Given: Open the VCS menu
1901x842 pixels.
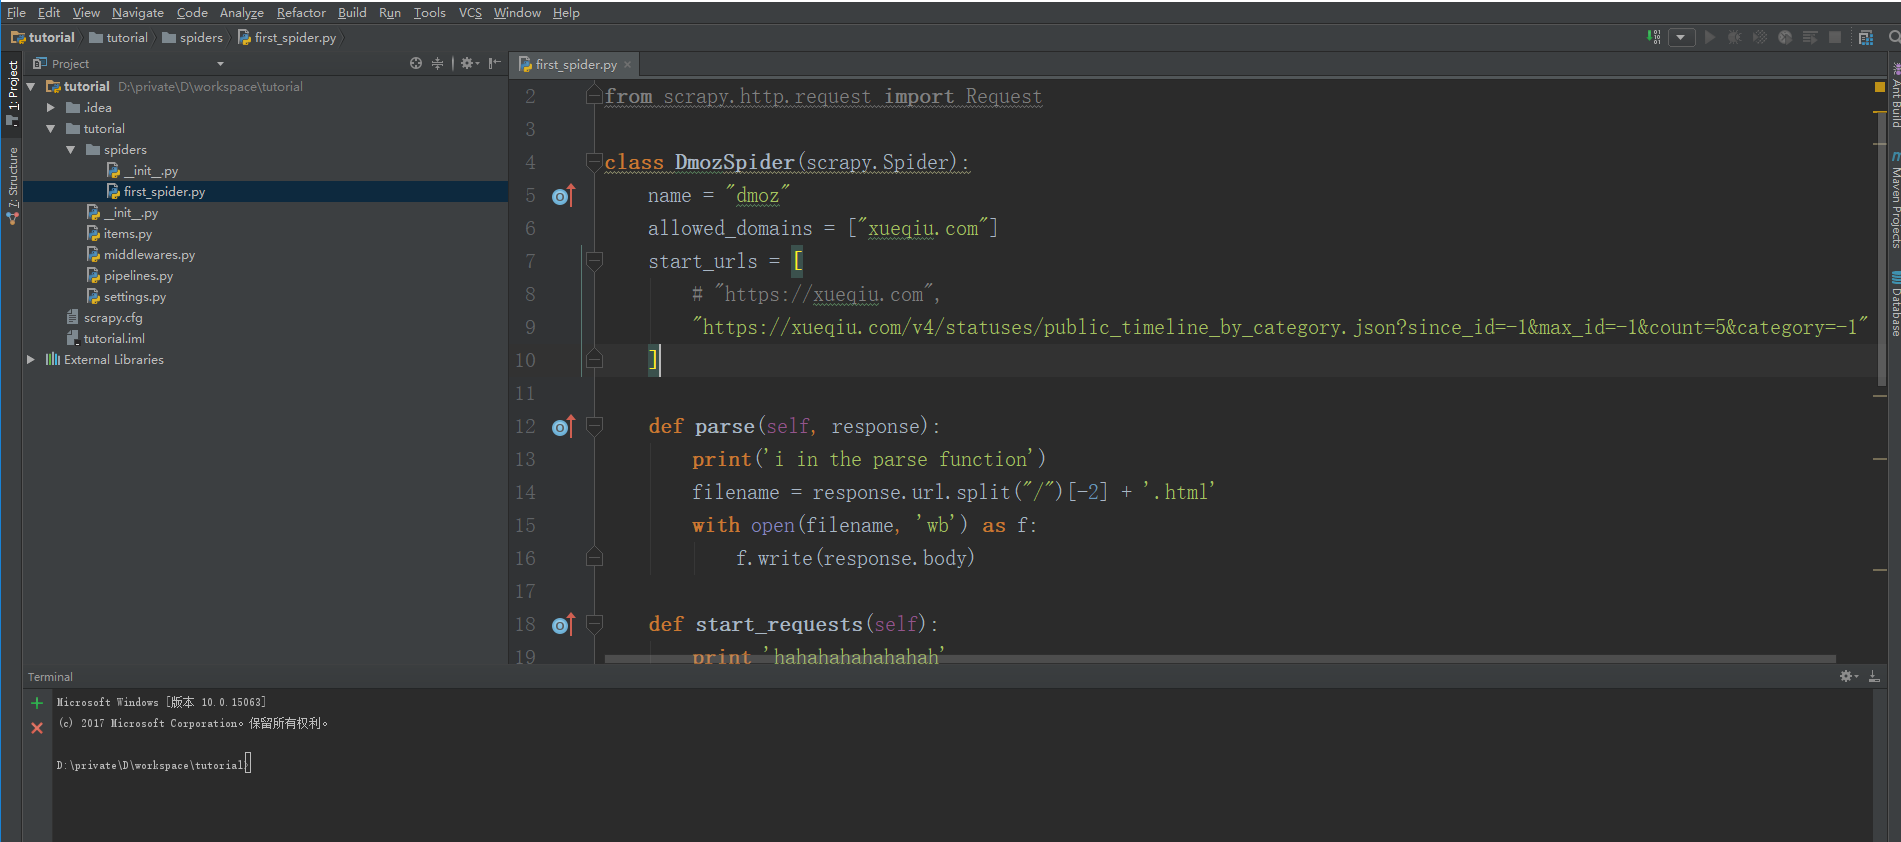Looking at the screenshot, I should coord(470,12).
